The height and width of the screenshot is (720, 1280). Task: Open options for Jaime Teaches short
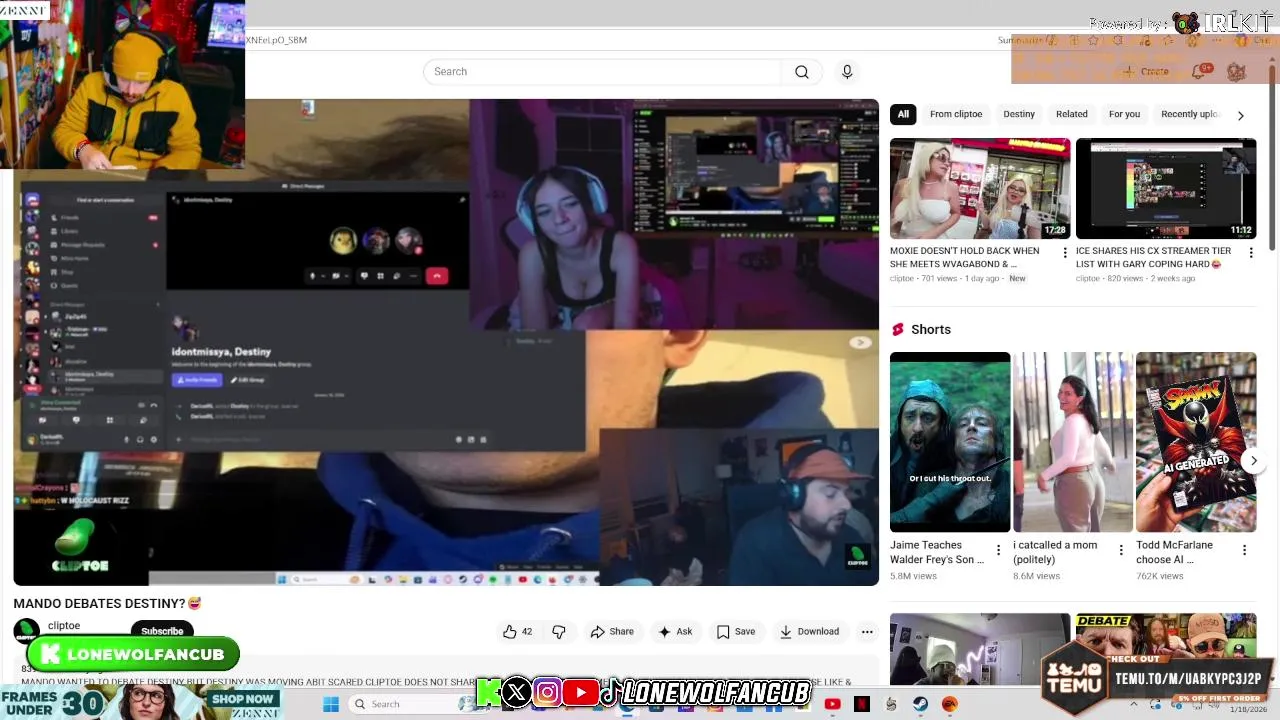998,550
